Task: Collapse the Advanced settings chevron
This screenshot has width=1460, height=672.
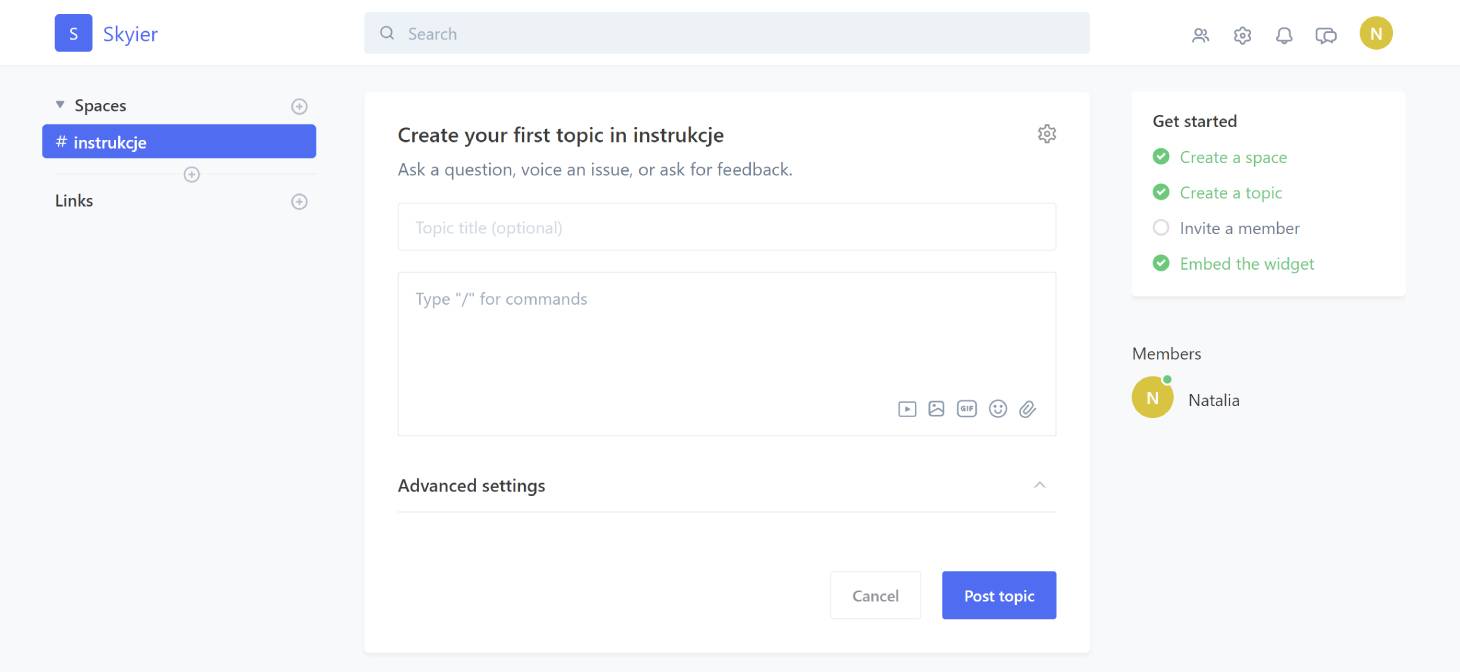Action: point(1039,485)
